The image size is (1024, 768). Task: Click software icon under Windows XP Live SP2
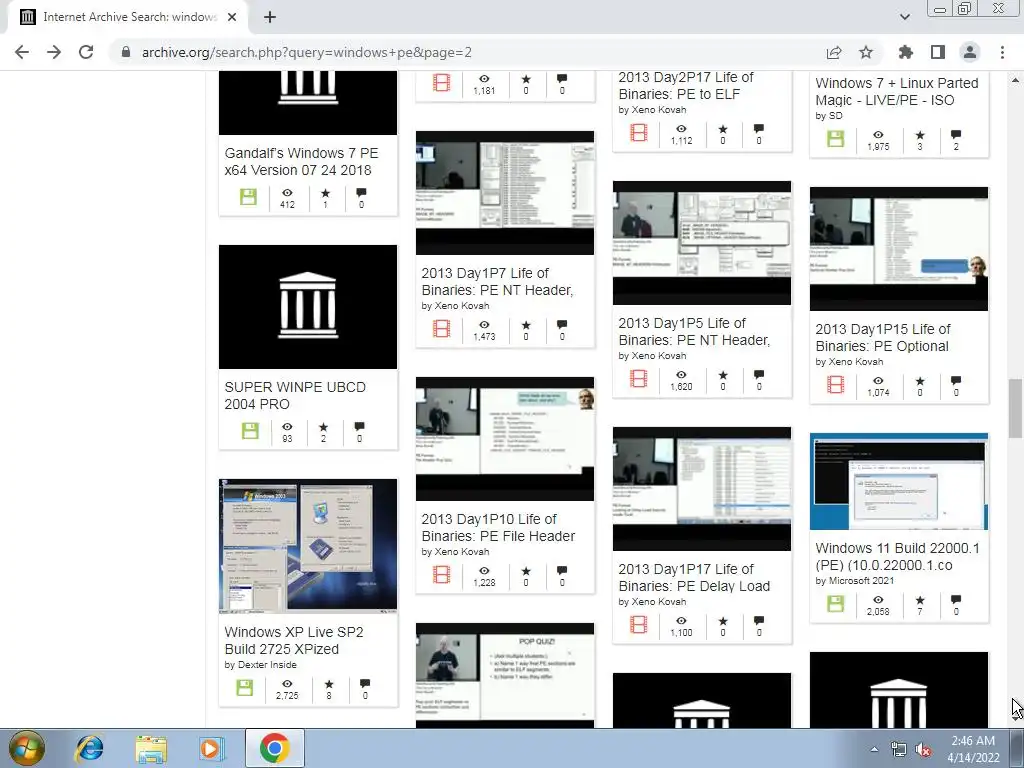[x=245, y=688]
